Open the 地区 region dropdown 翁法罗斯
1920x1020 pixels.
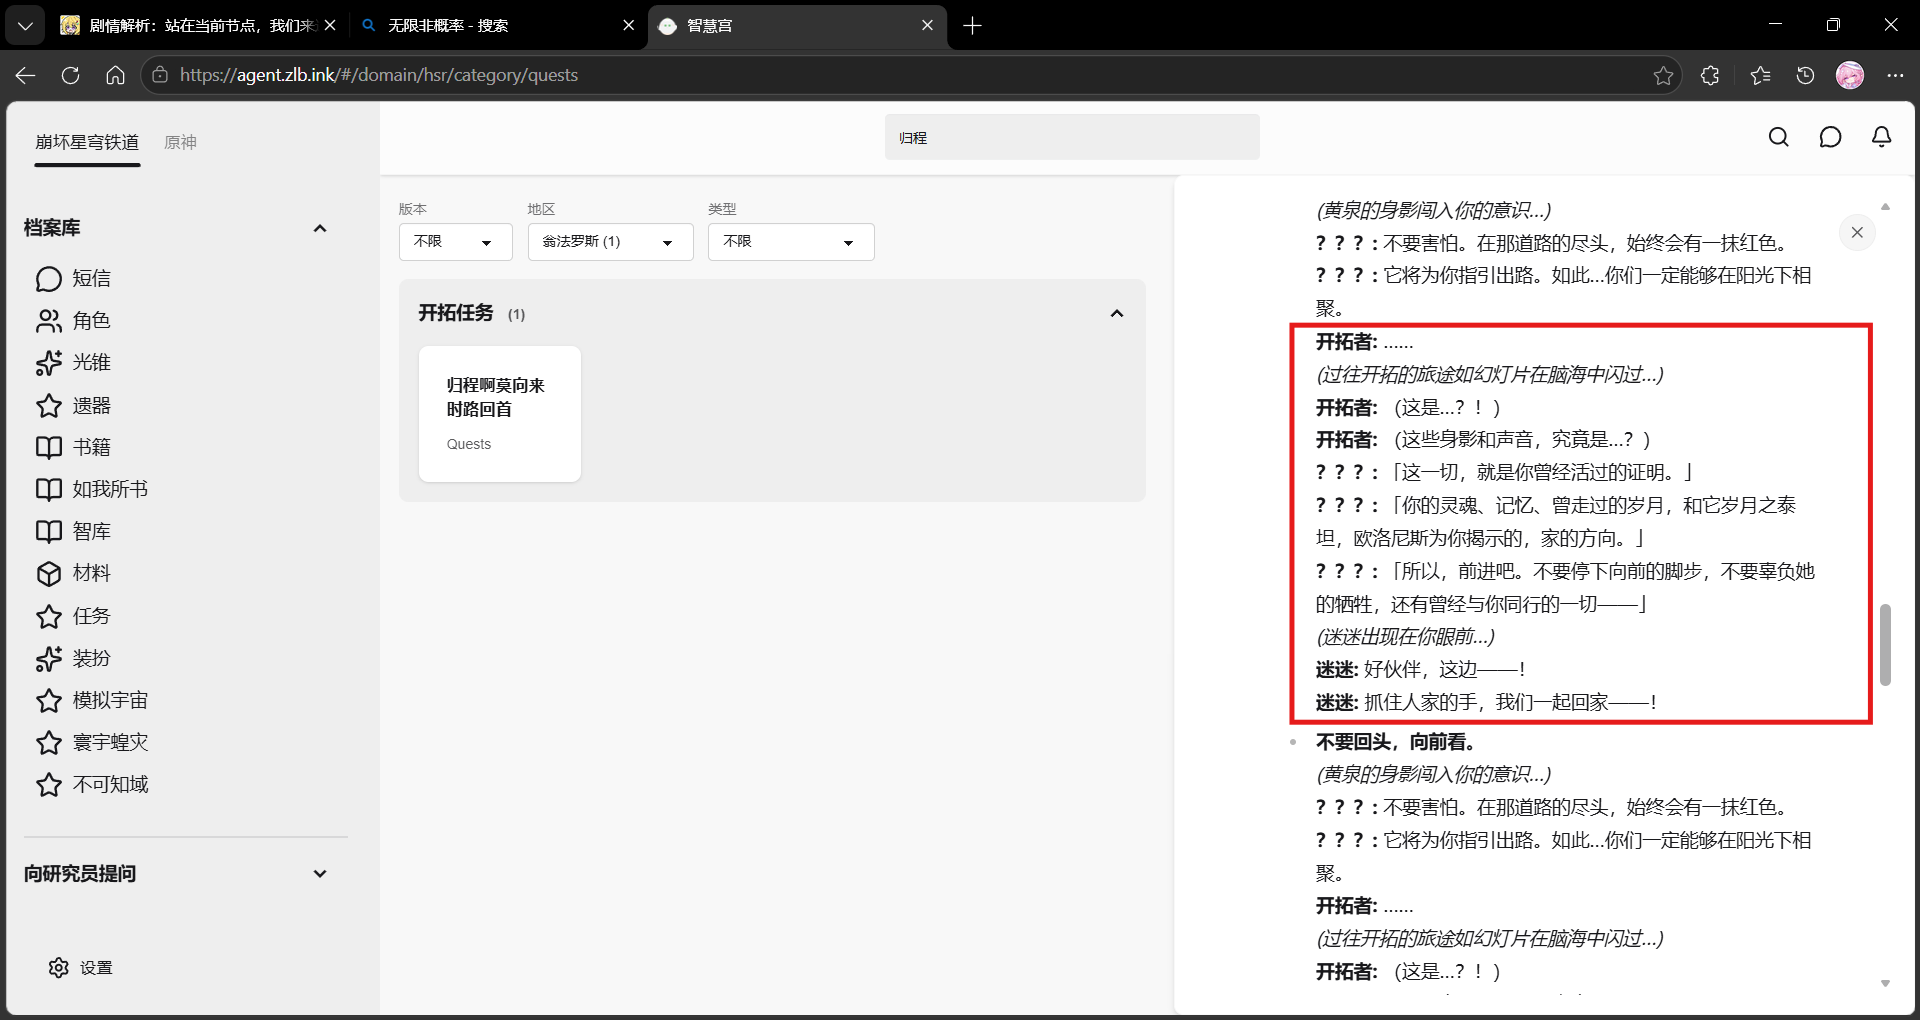610,242
